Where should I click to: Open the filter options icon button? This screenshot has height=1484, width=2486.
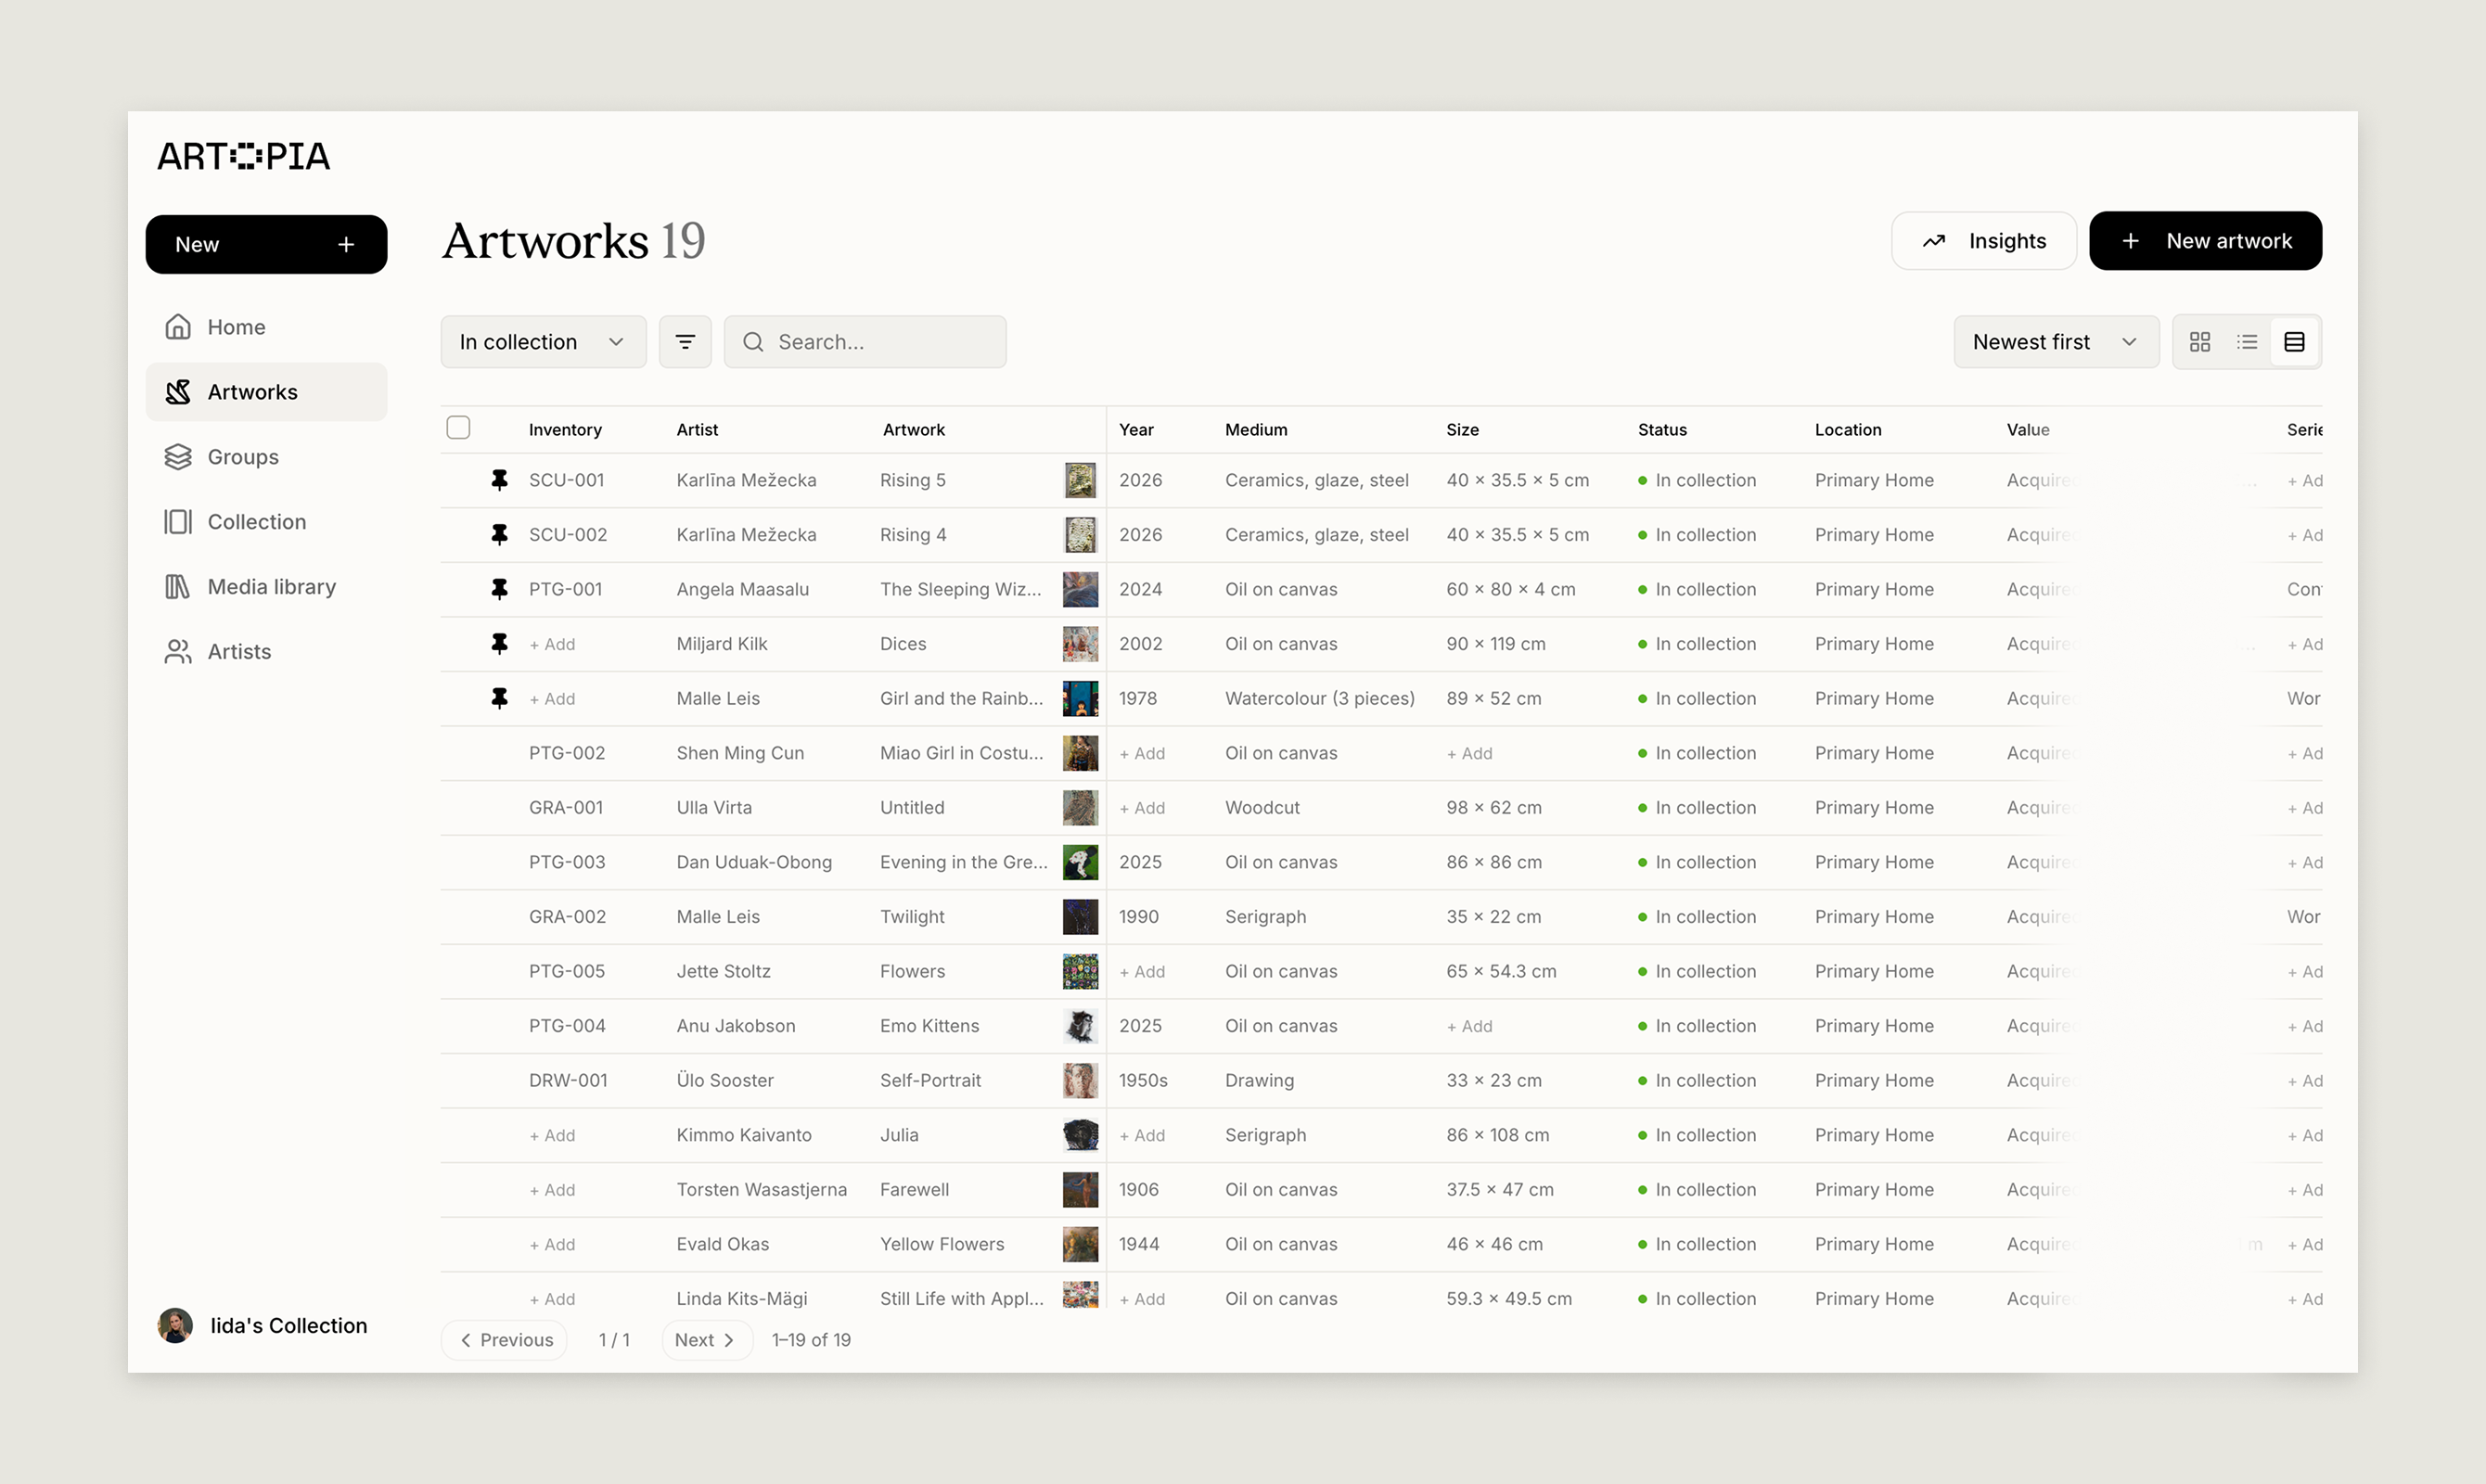coord(685,342)
